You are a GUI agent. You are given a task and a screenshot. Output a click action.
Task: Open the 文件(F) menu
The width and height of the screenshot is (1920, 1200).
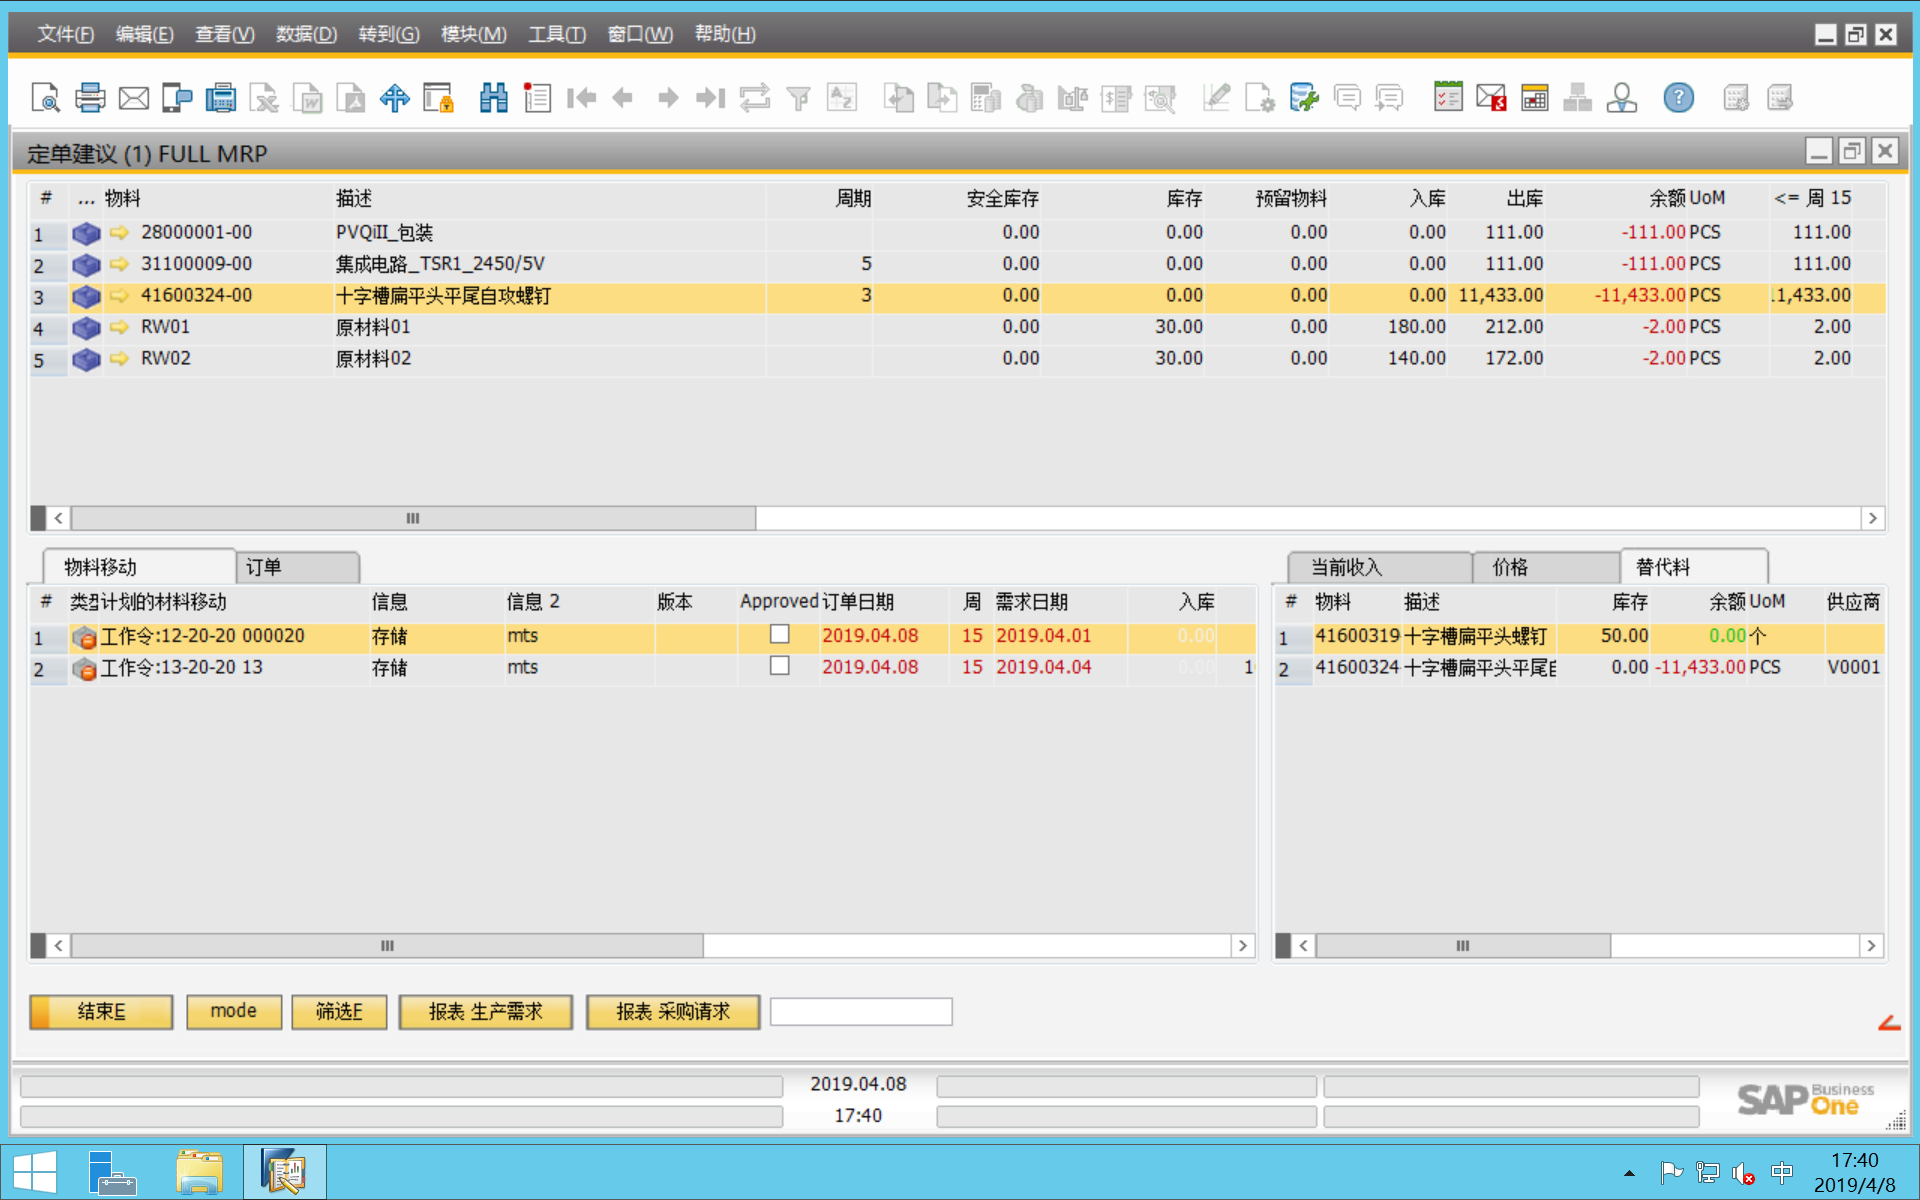tap(66, 34)
